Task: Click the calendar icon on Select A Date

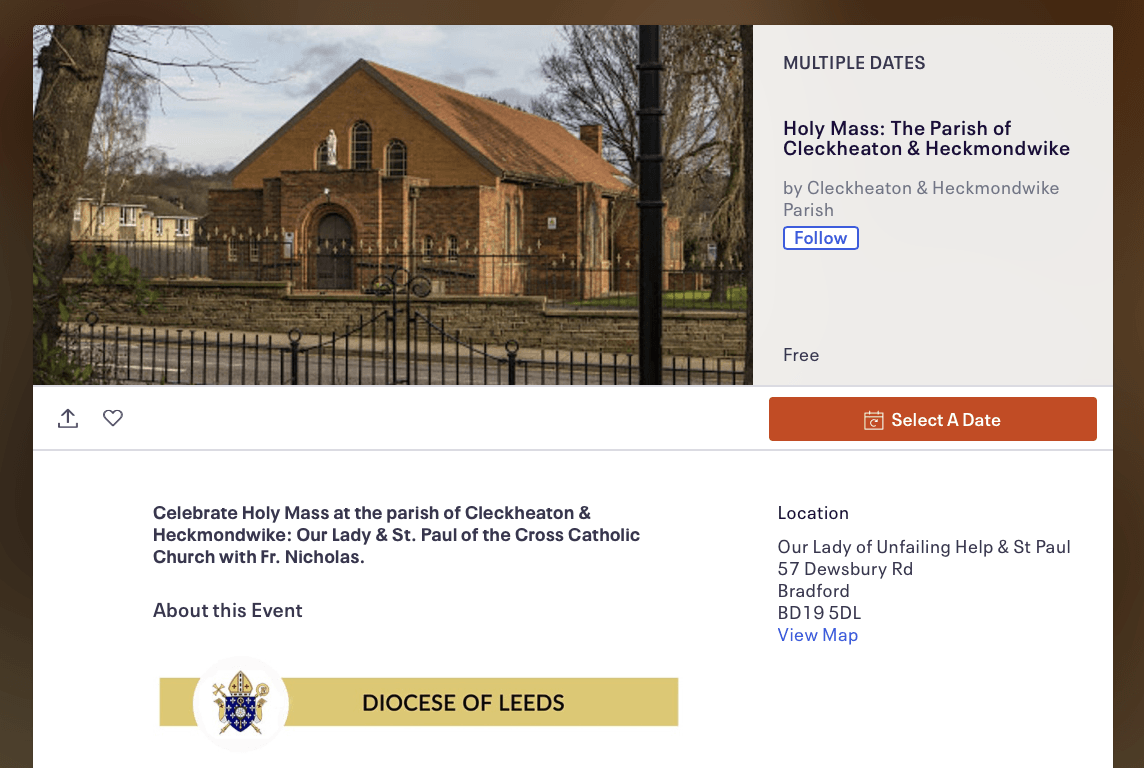Action: [x=873, y=420]
